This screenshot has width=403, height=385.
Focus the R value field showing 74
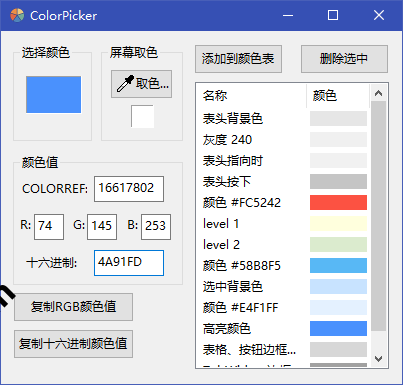(x=49, y=227)
